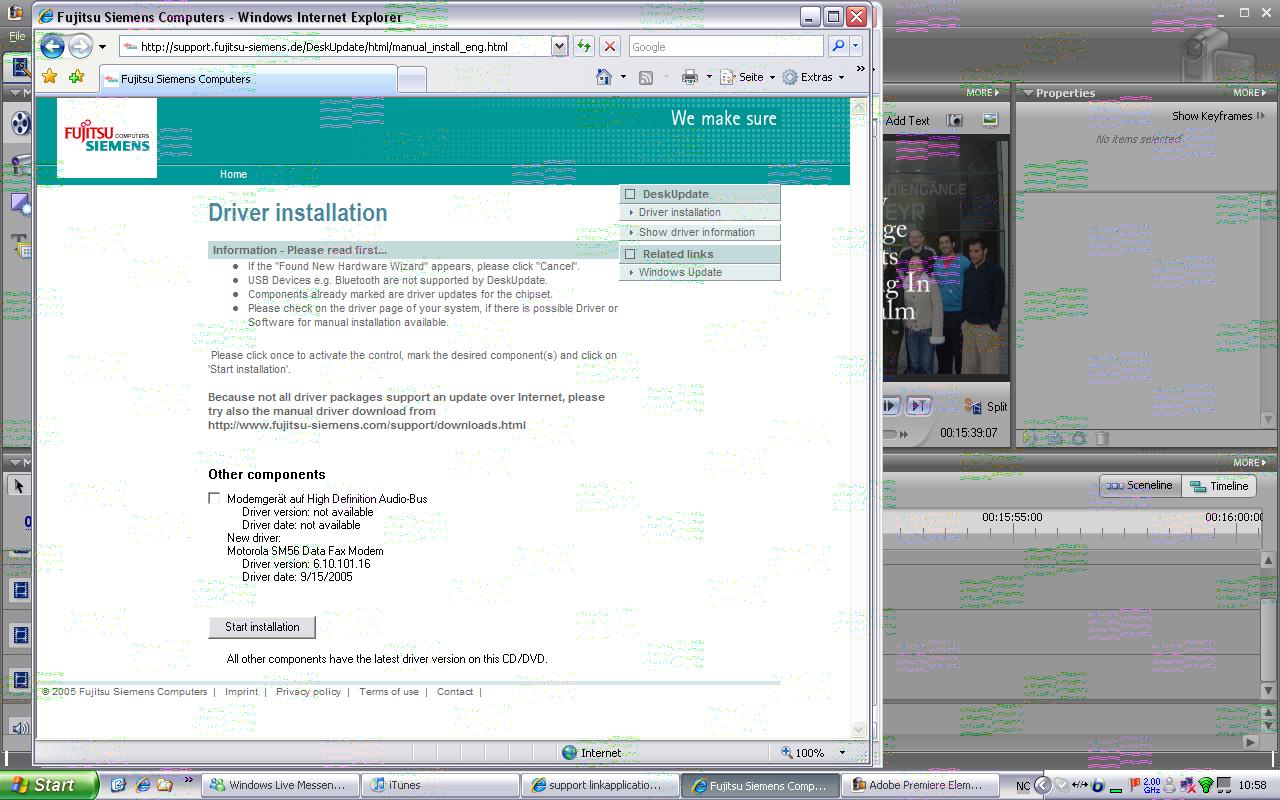Open the Print options dropdown arrow
Image resolution: width=1280 pixels, height=800 pixels.
click(x=709, y=77)
